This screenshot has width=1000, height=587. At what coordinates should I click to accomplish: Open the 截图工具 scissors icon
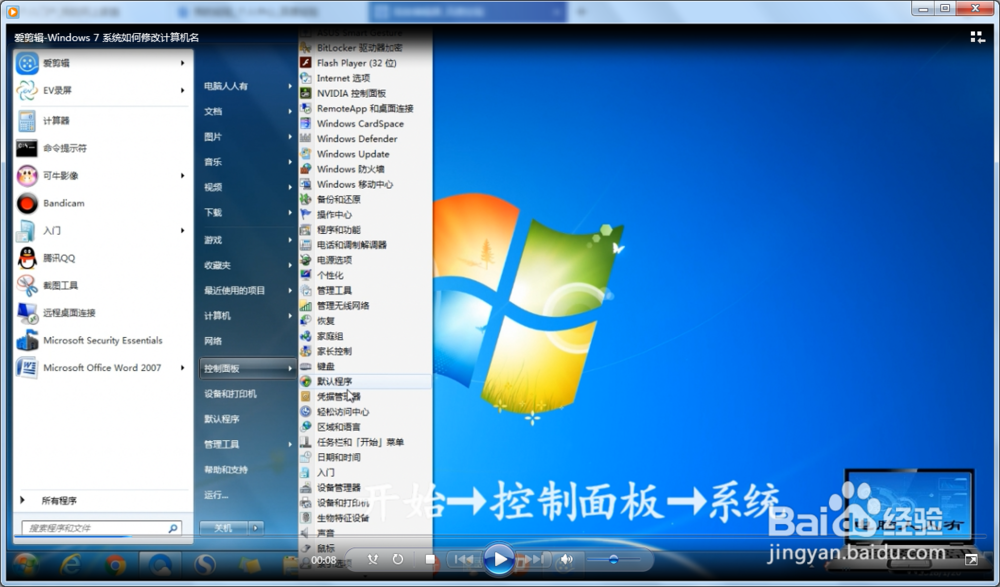tap(27, 285)
